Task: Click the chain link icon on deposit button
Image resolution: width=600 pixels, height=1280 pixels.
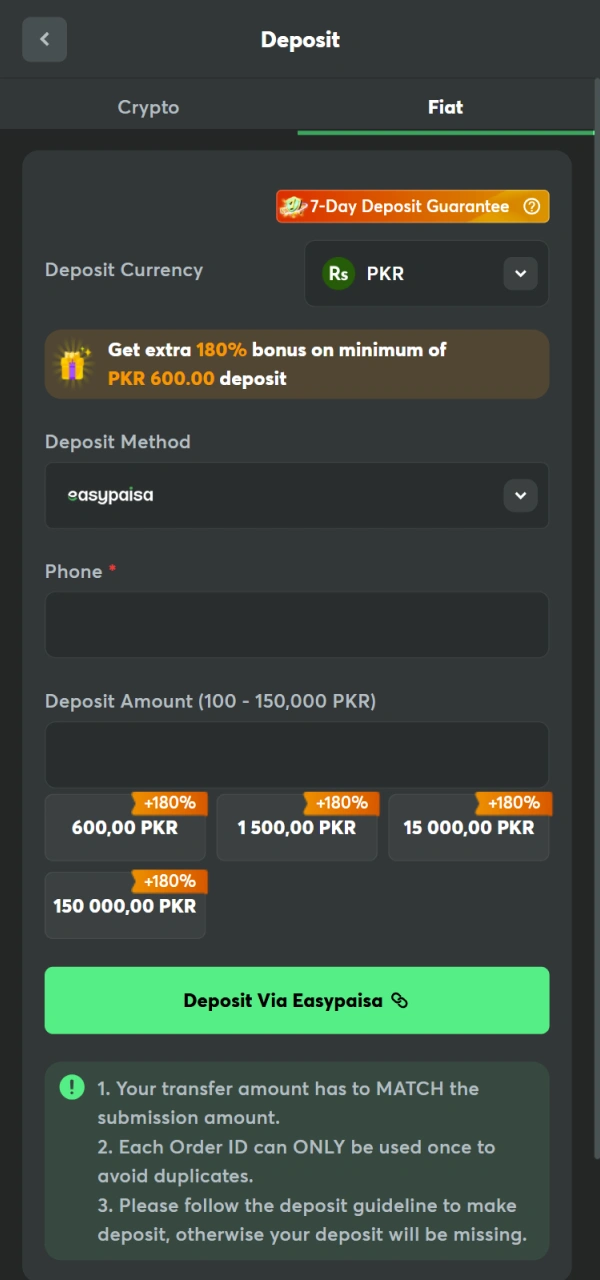Action: [x=399, y=1000]
